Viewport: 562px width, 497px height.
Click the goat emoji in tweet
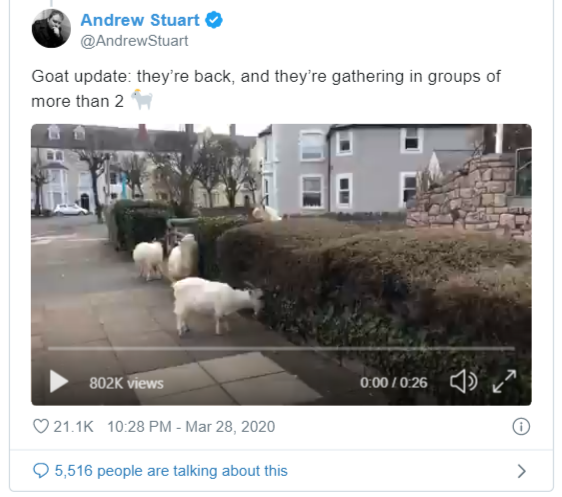[142, 99]
